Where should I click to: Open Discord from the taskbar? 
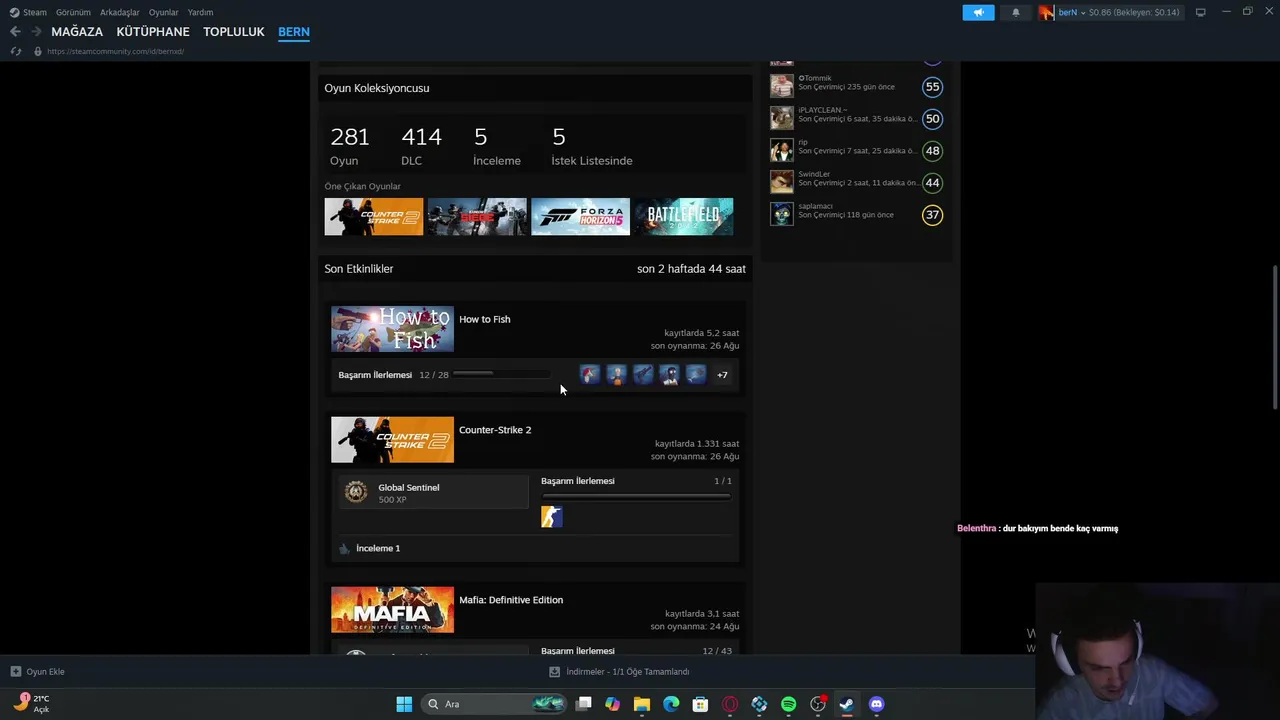[877, 704]
